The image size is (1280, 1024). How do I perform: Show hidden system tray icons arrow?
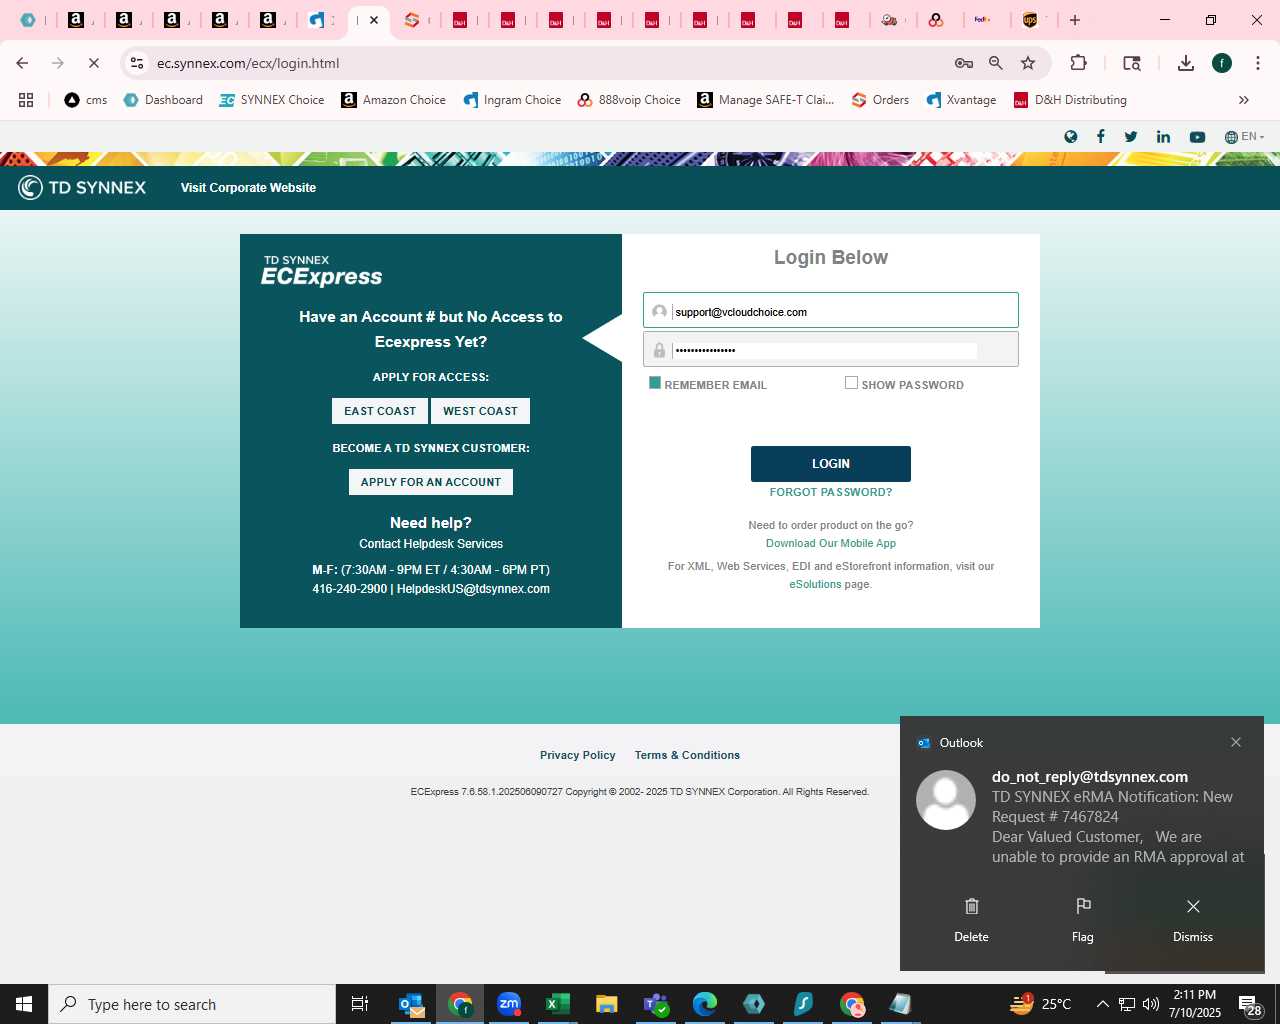pyautogui.click(x=1102, y=1004)
